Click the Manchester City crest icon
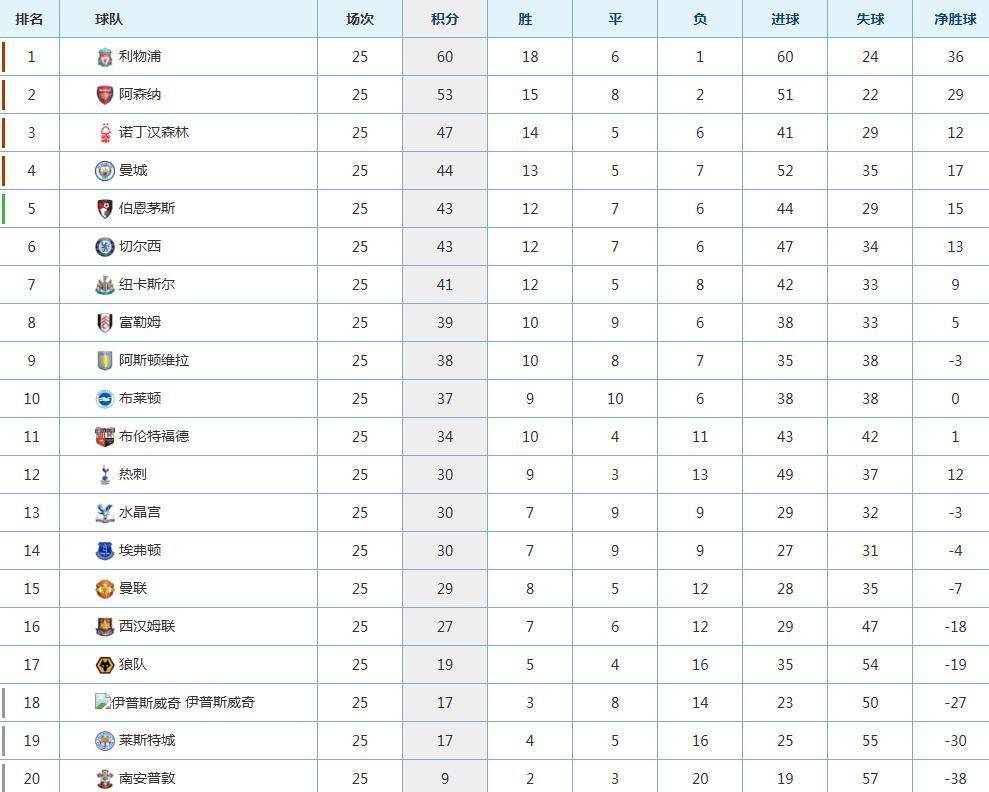This screenshot has height=792, width=989. click(x=105, y=171)
